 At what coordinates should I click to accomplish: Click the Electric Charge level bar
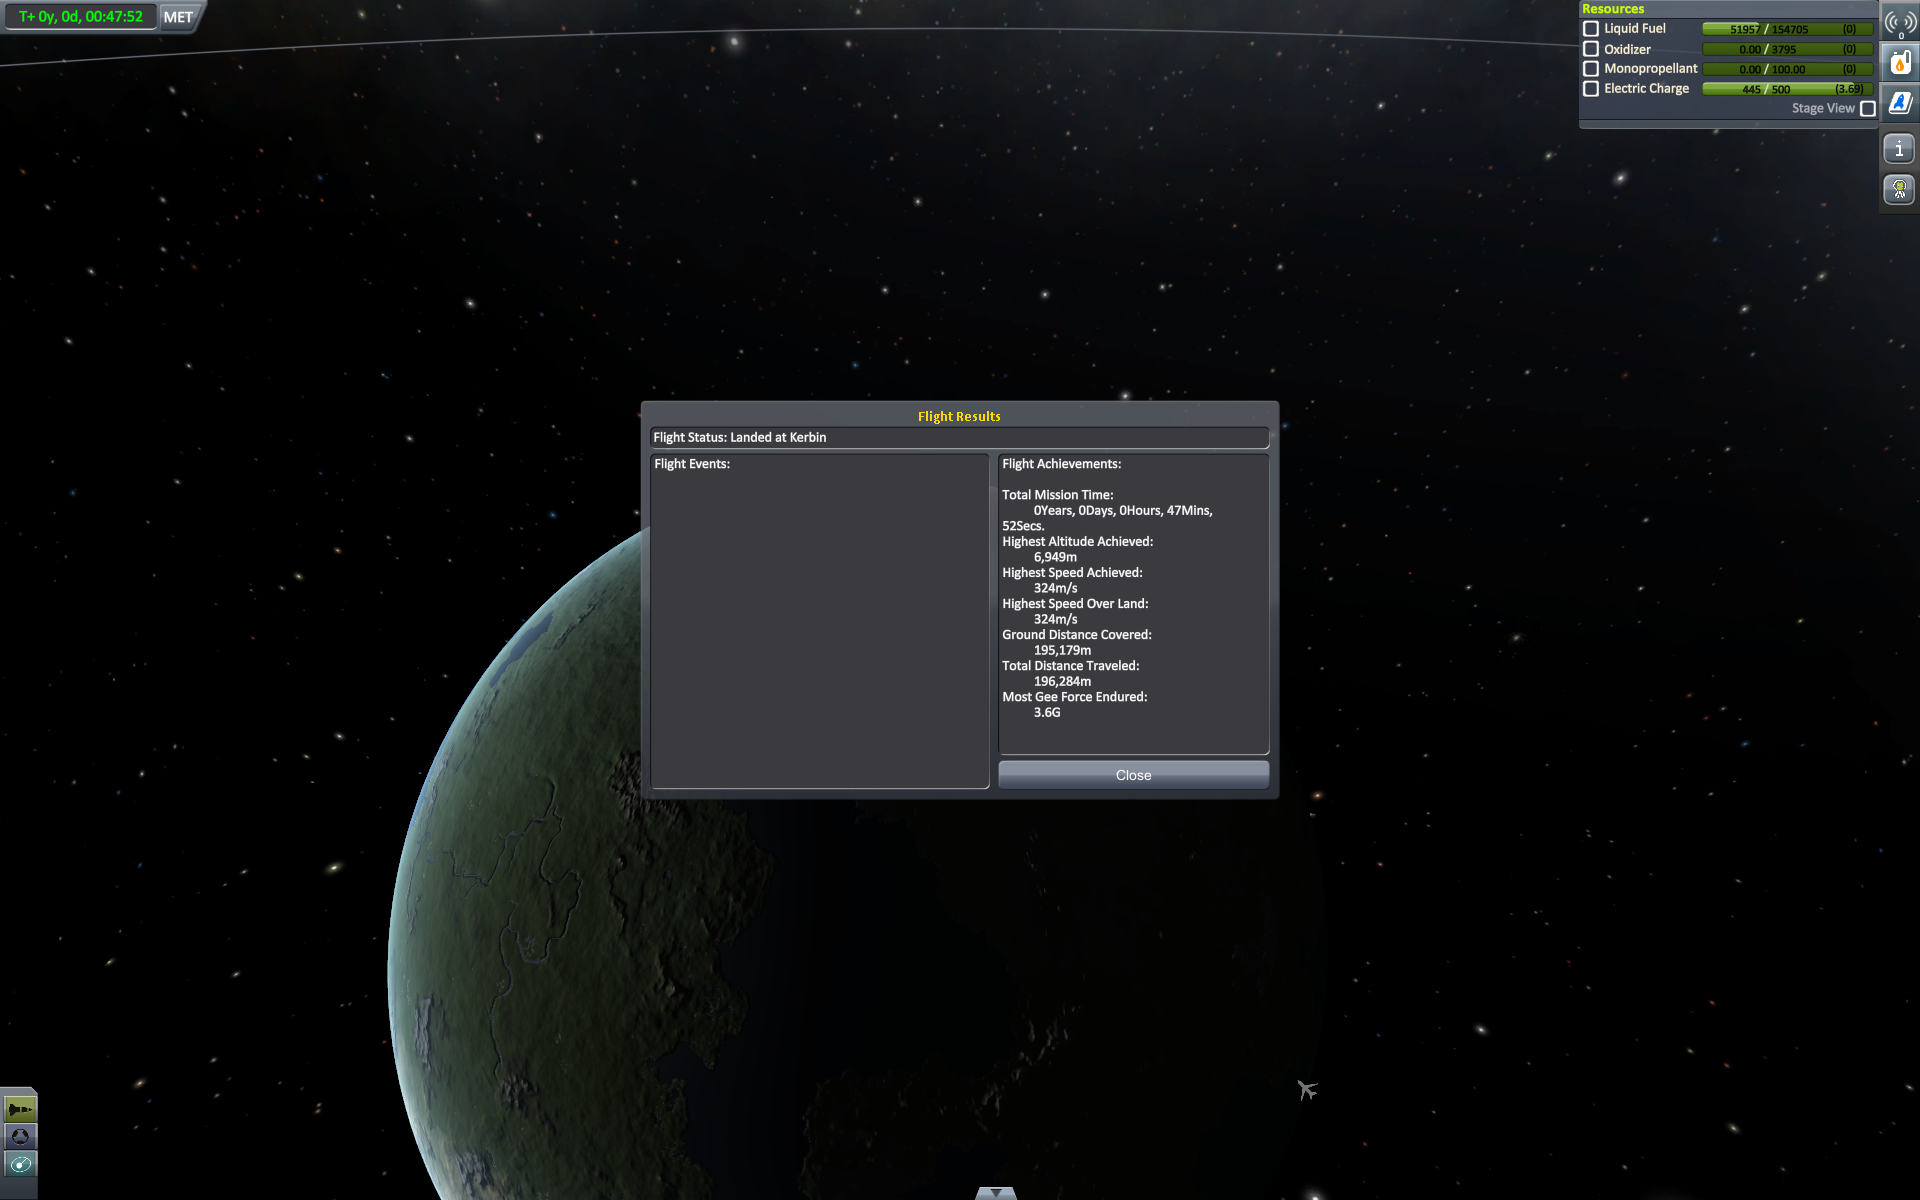(x=1787, y=89)
